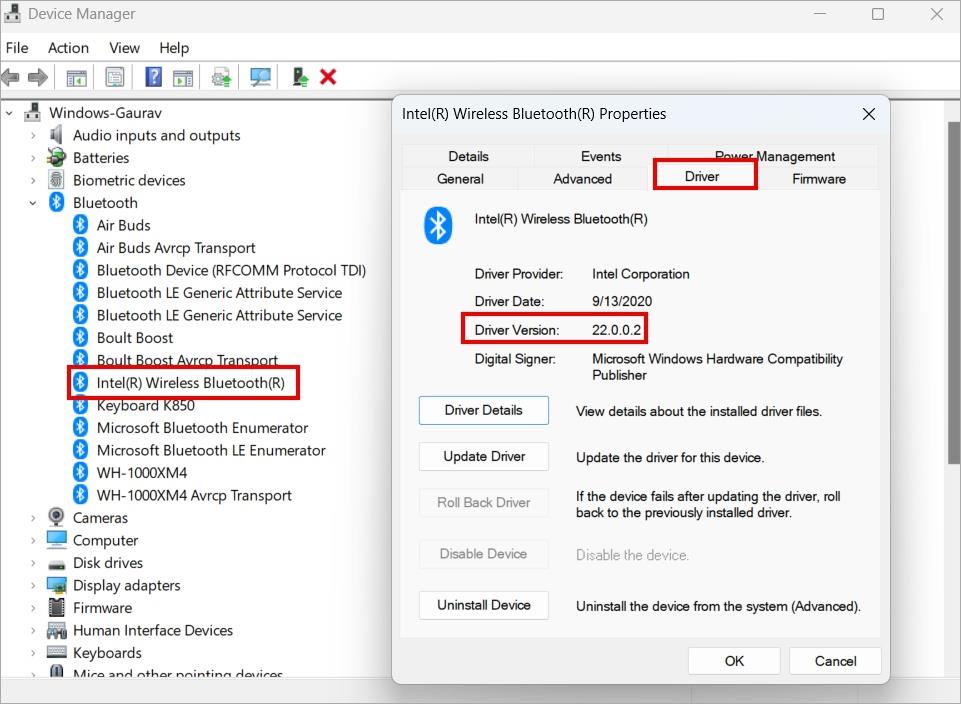
Task: Open the File menu
Action: pos(17,48)
